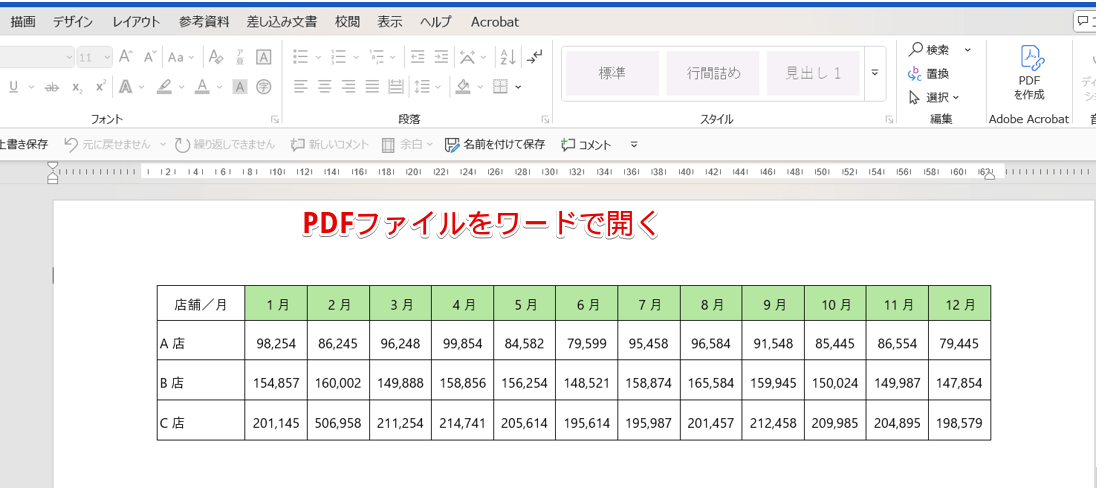Expand the search dropdown arrow
This screenshot has width=1117, height=489.
[967, 50]
